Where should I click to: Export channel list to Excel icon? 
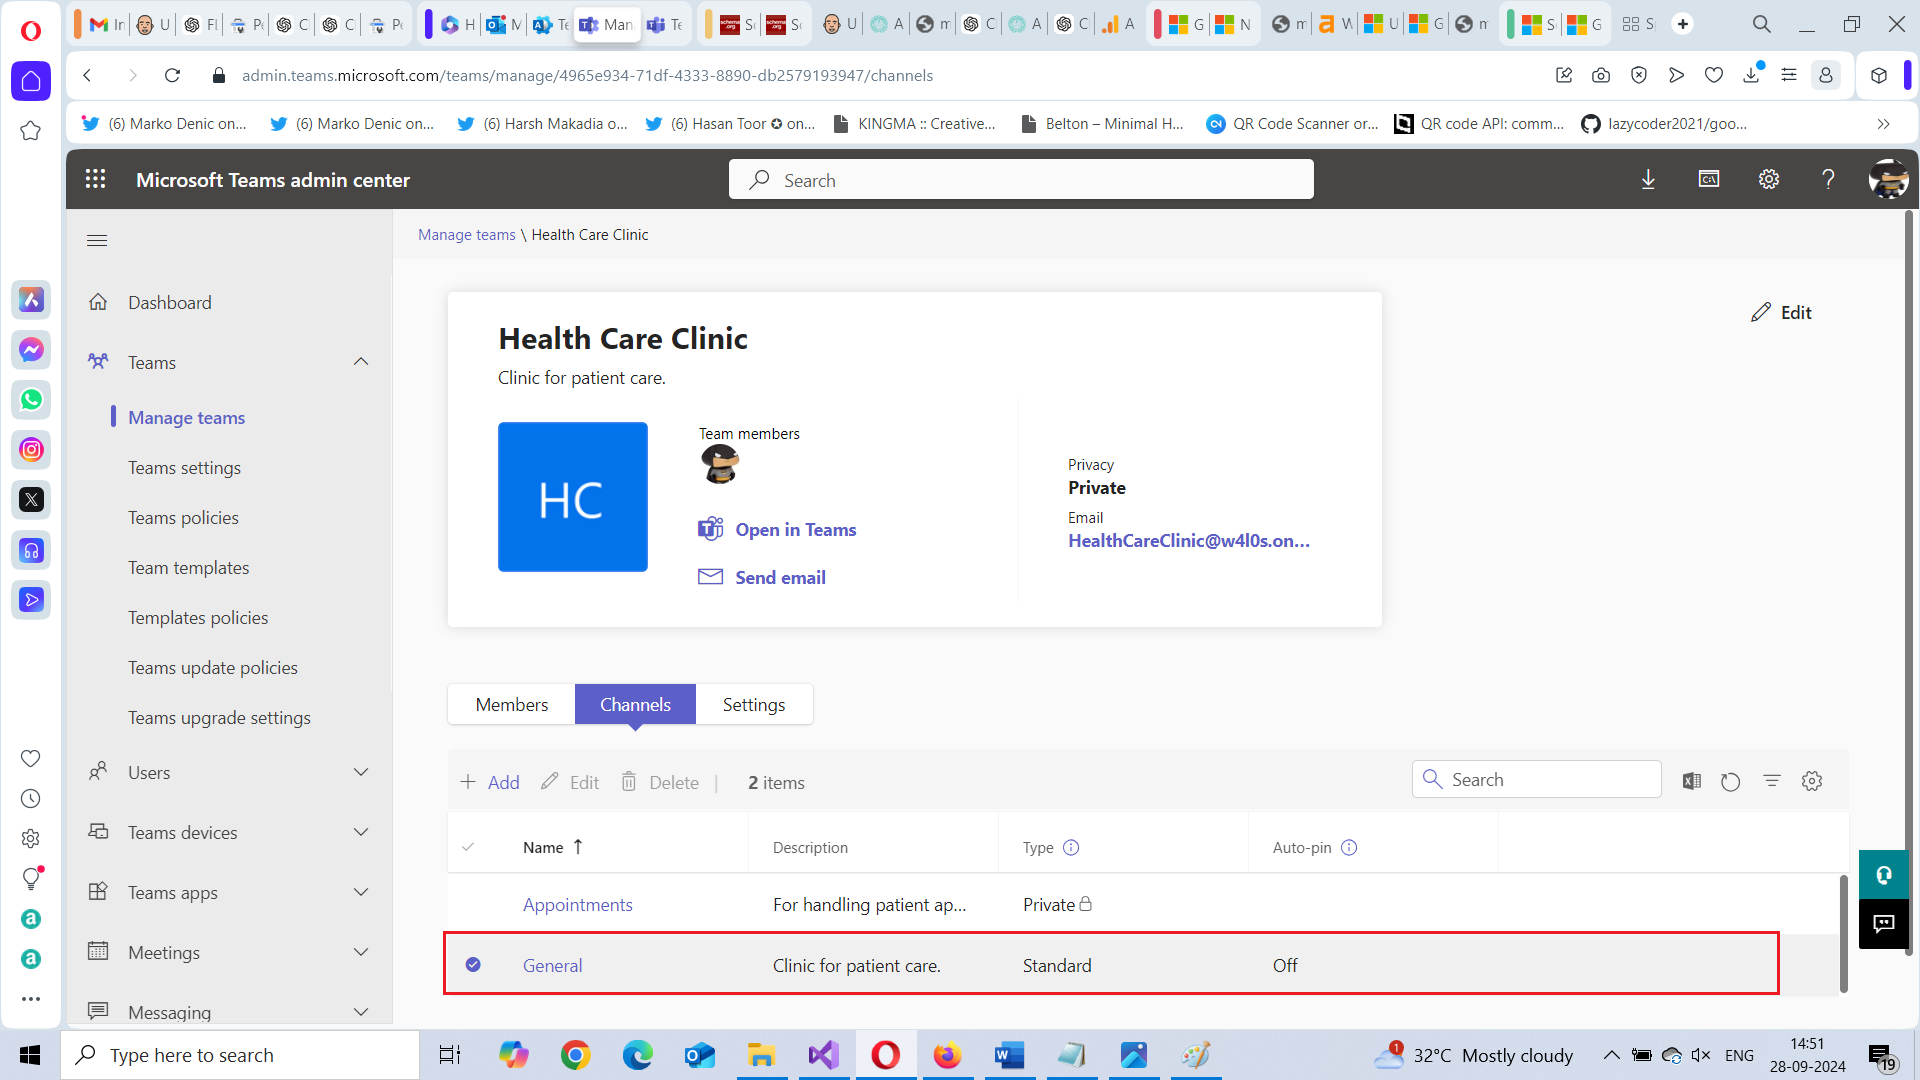point(1692,781)
